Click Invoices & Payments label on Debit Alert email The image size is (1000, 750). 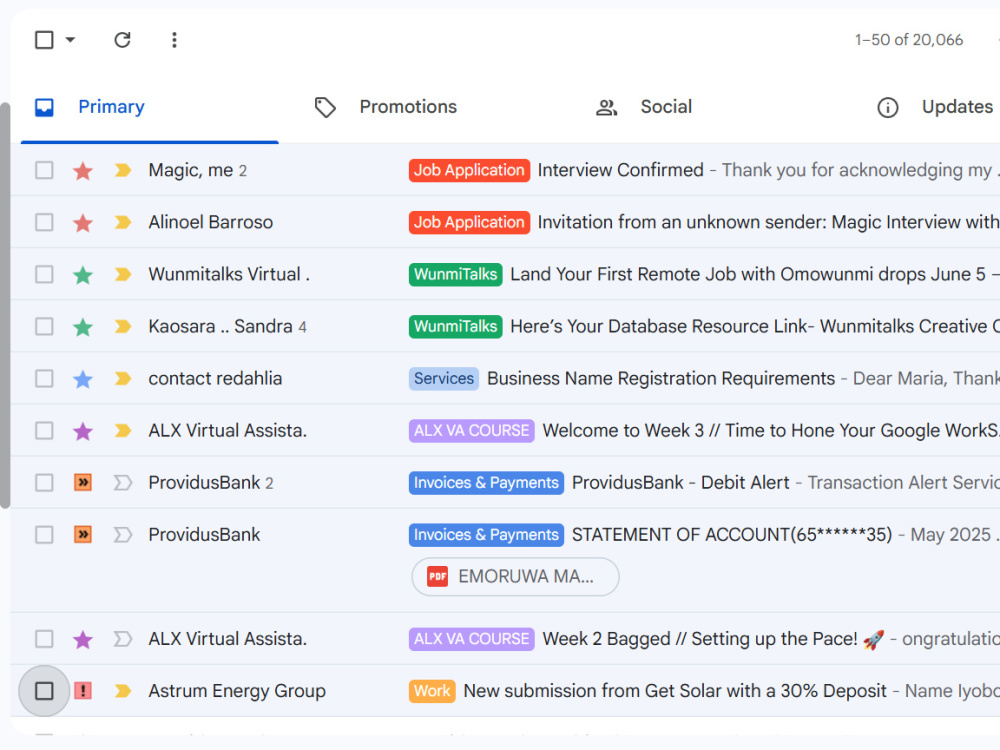(486, 483)
